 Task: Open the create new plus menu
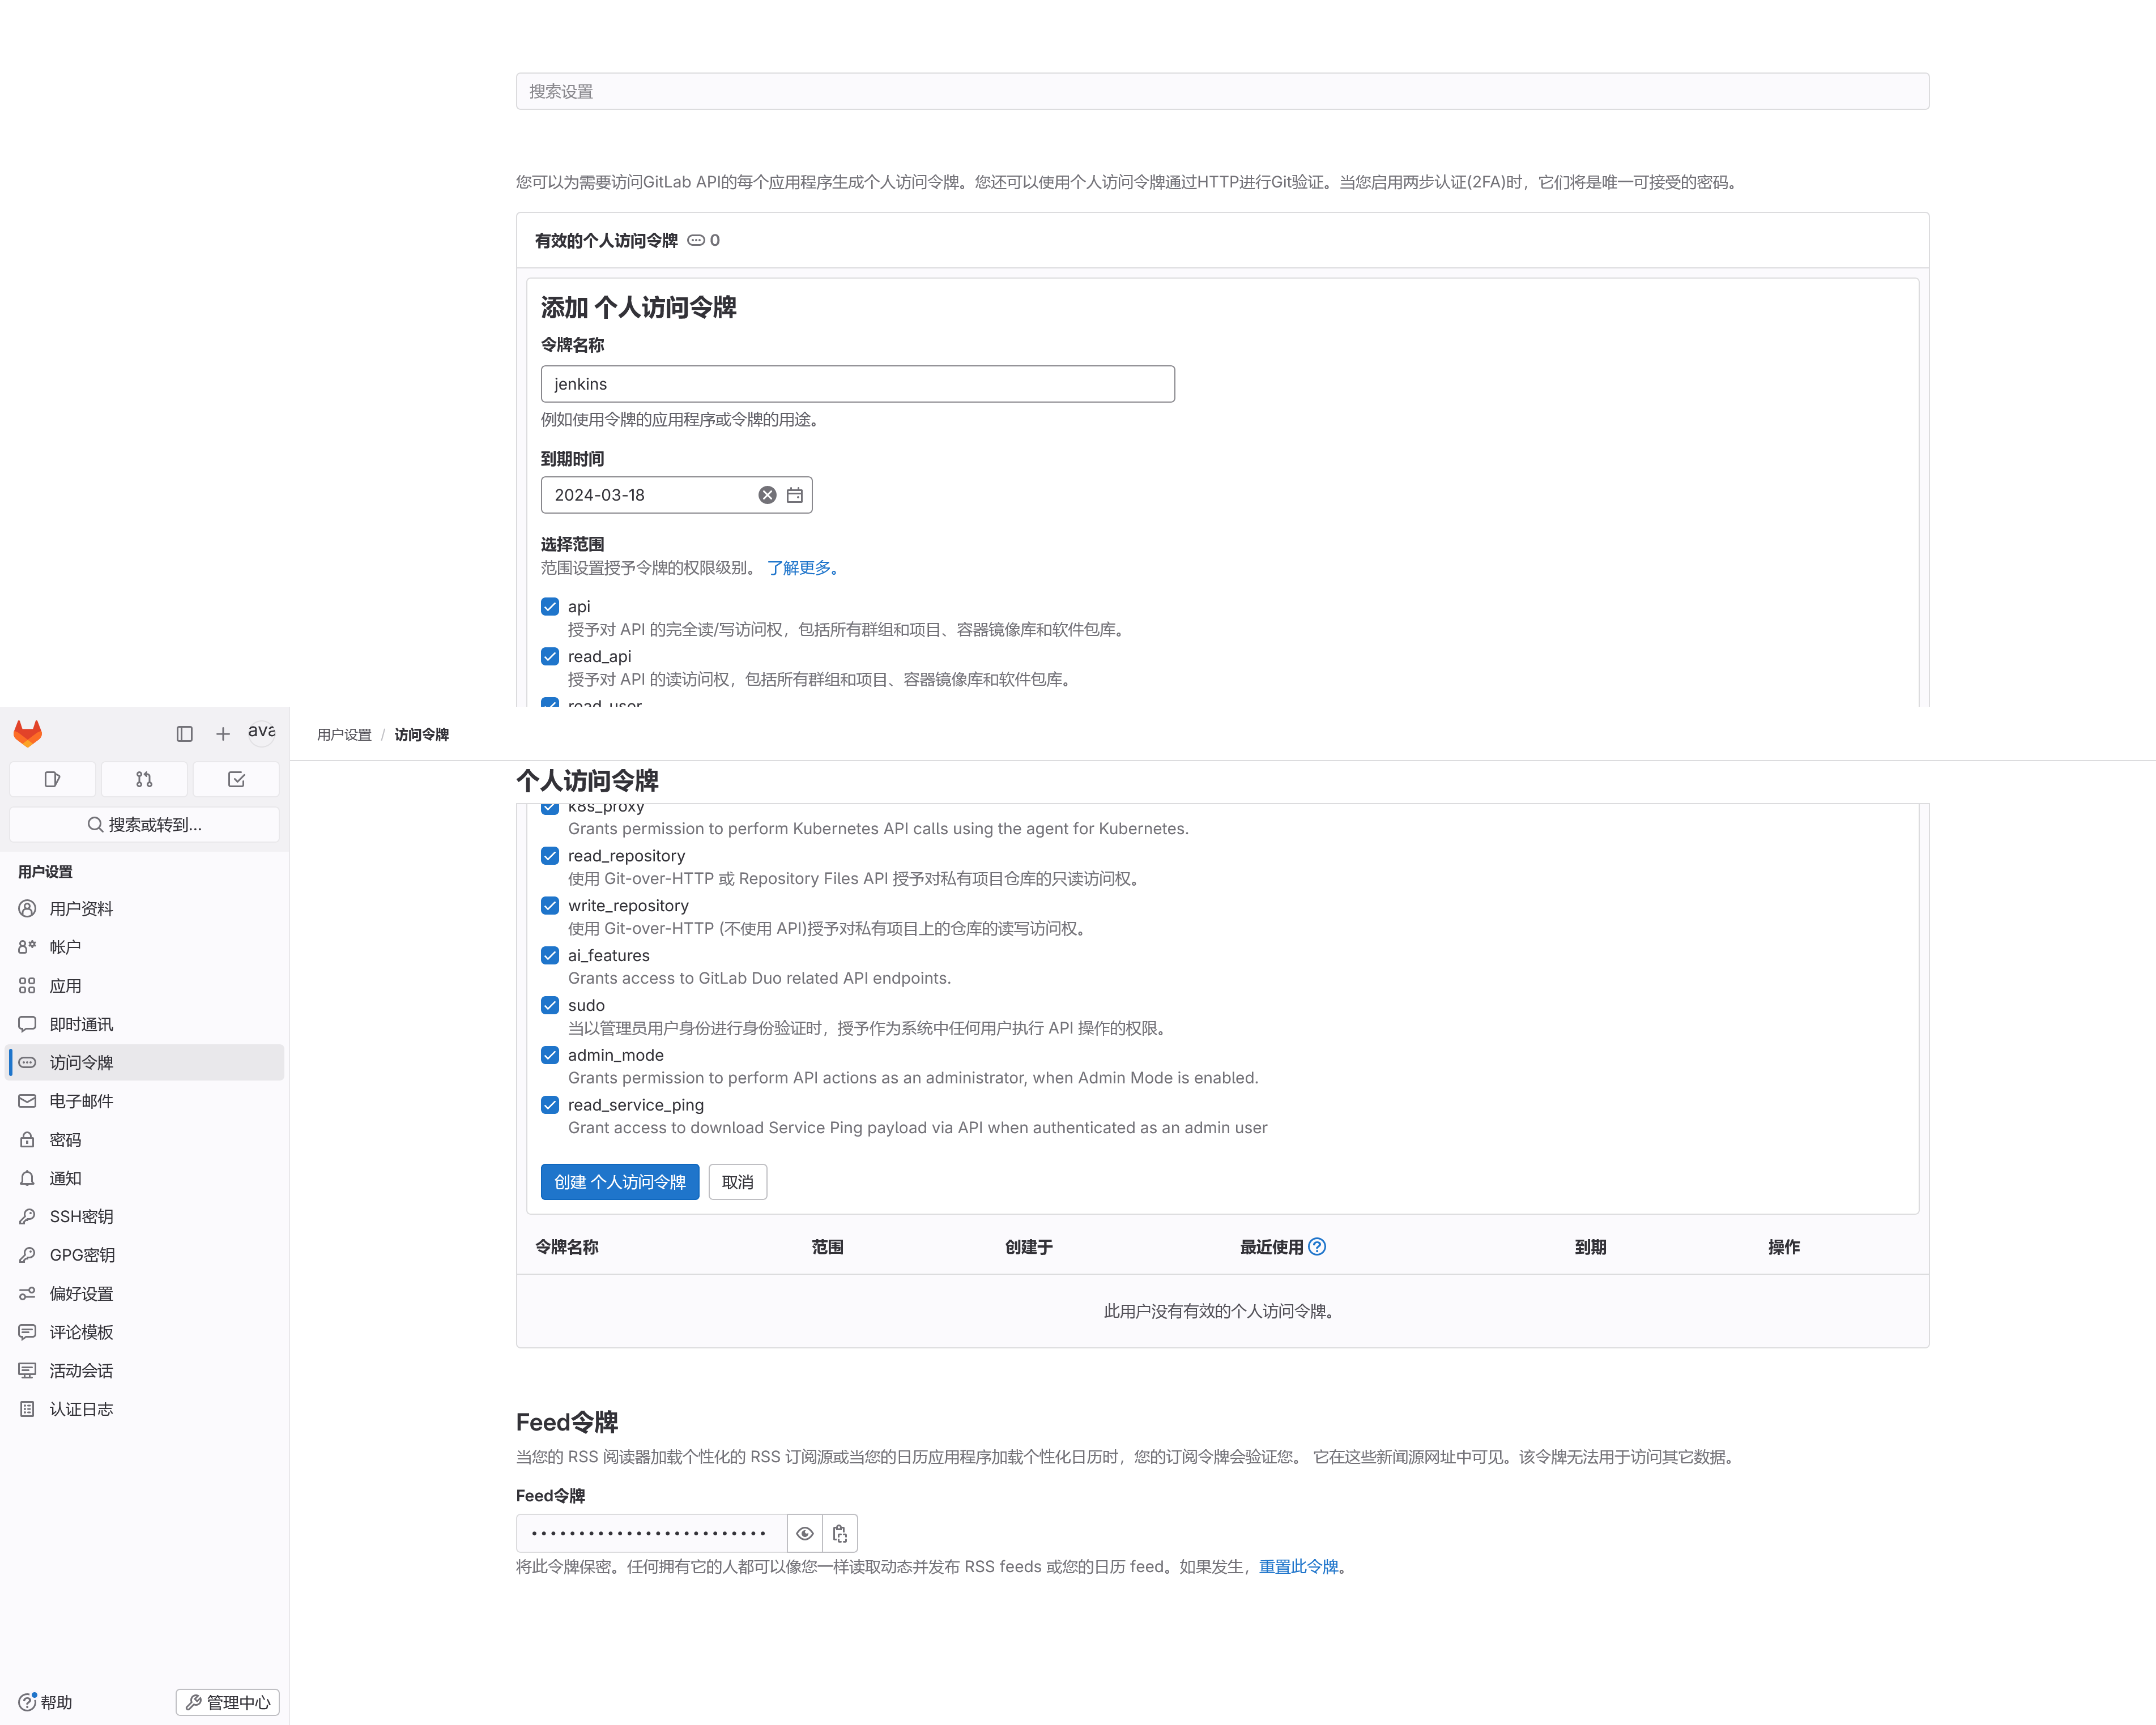[222, 734]
